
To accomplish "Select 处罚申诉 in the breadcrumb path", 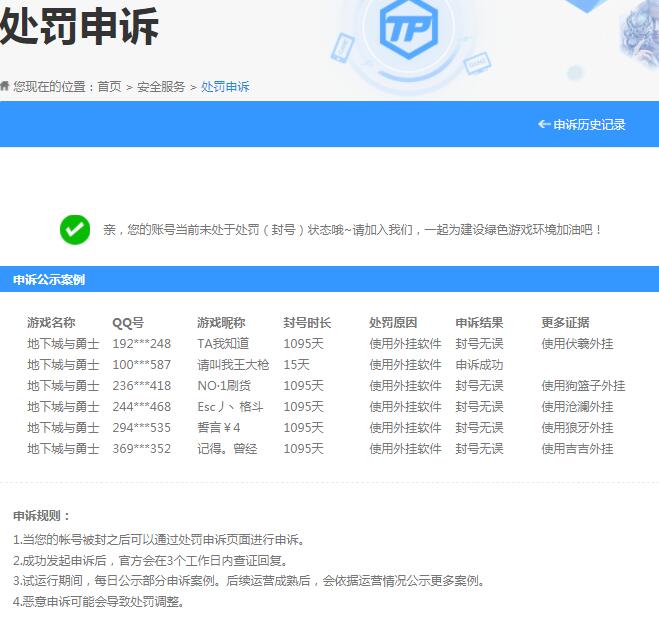I will (225, 87).
